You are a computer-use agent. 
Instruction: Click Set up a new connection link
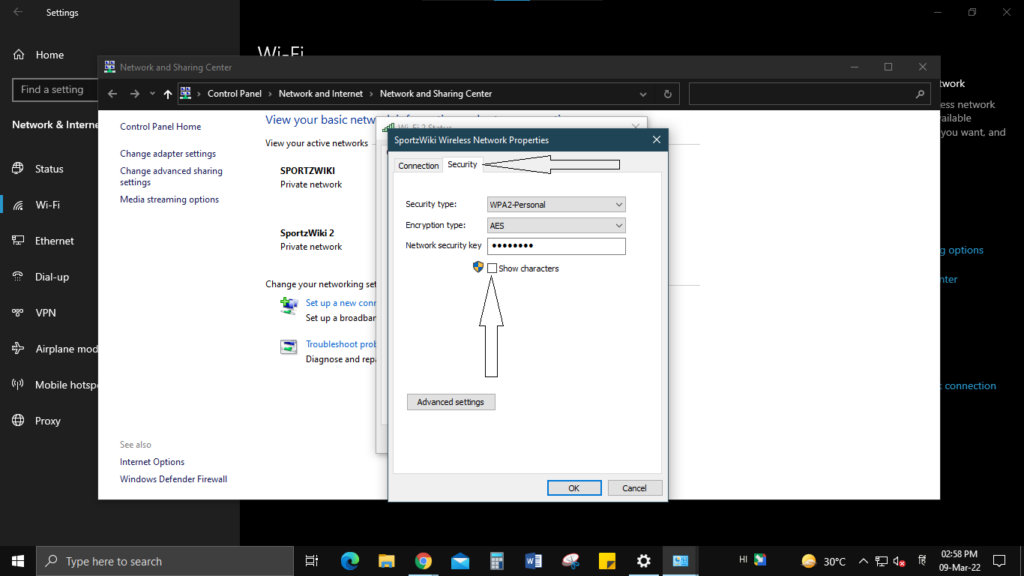(x=340, y=303)
